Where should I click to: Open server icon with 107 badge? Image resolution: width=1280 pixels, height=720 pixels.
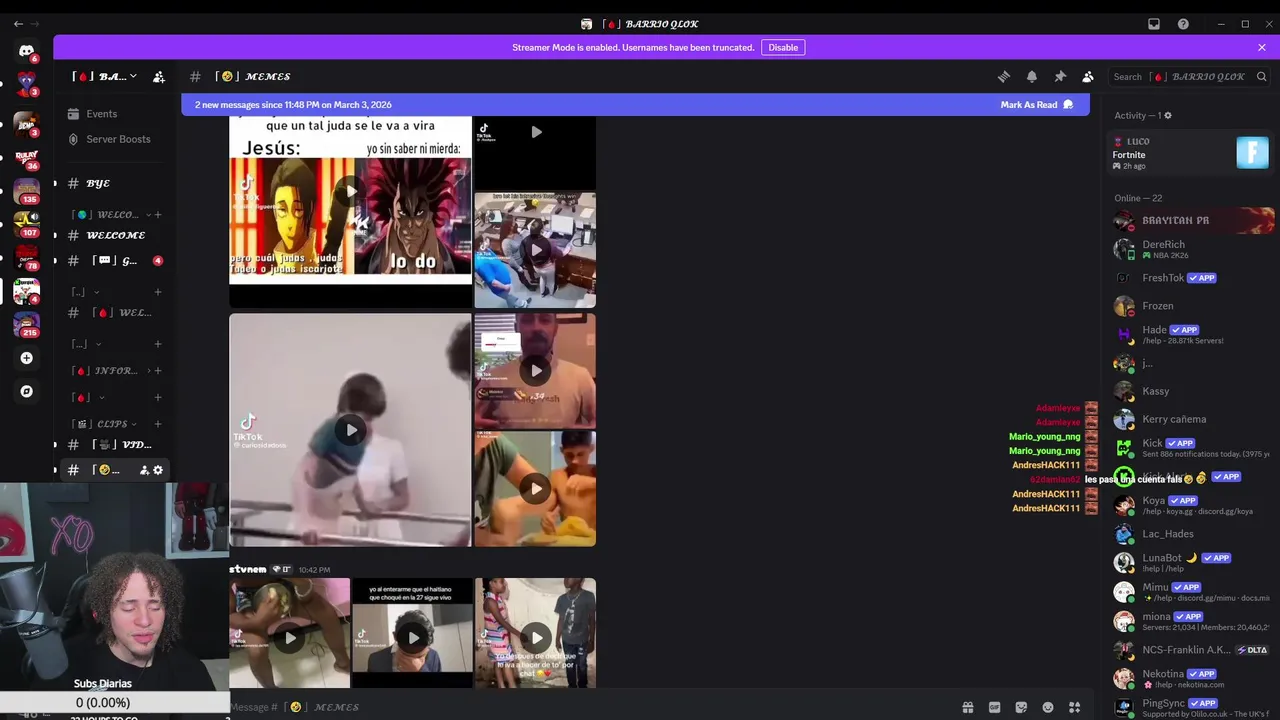pos(26,222)
